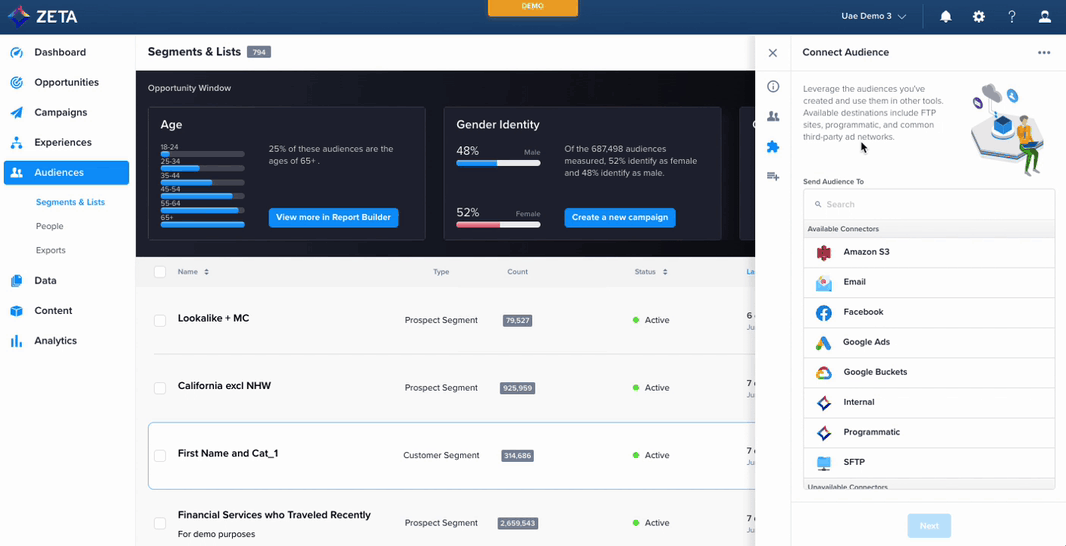Open the notifications bell icon
Image resolution: width=1066 pixels, height=546 pixels.
click(945, 17)
